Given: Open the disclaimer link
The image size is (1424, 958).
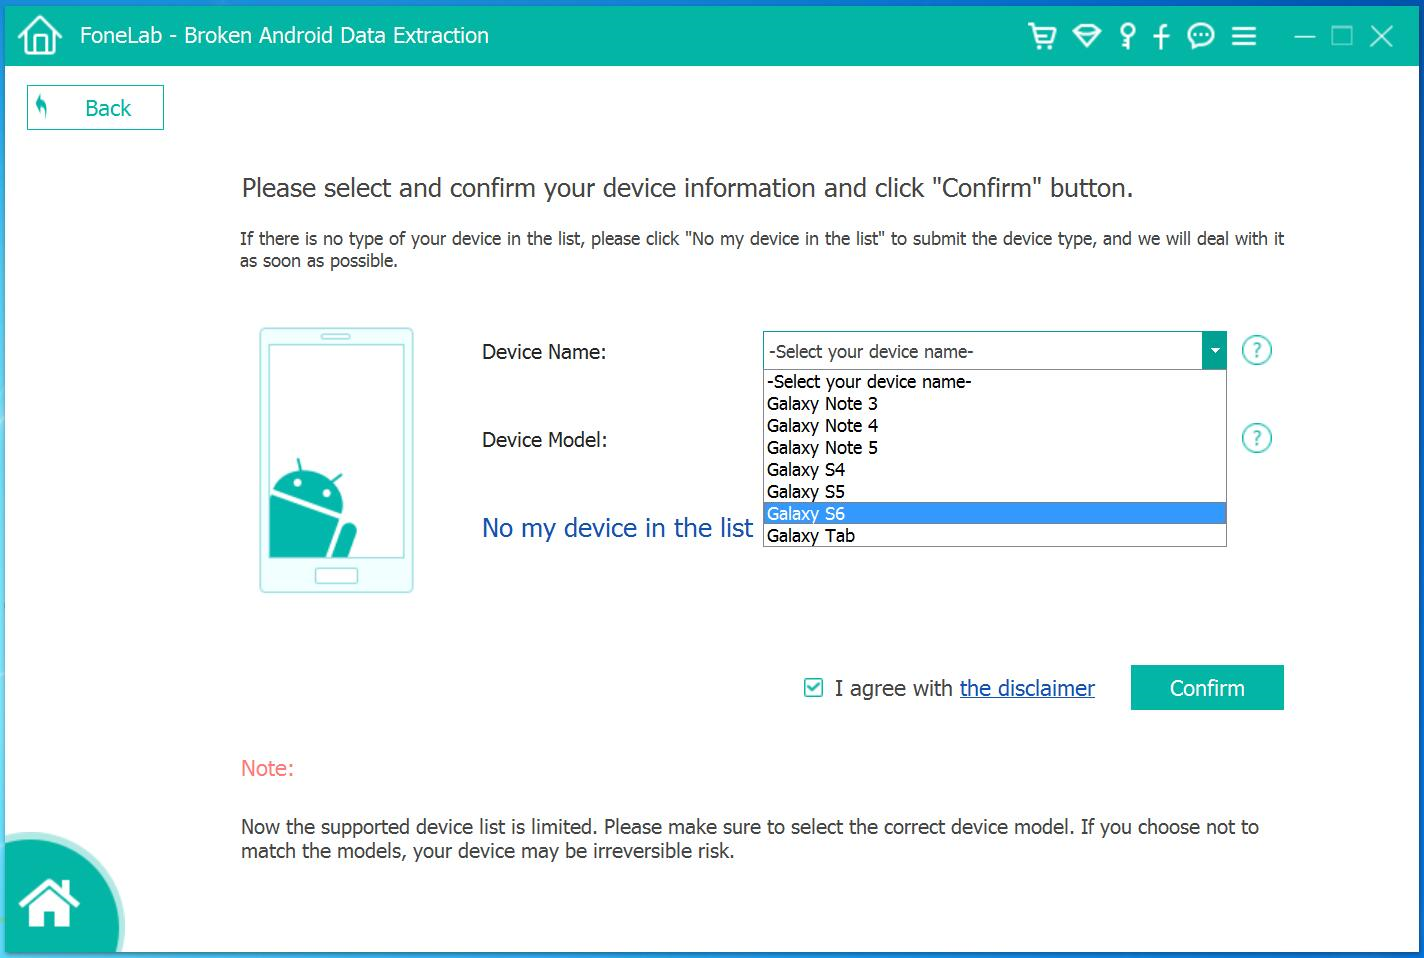Looking at the screenshot, I should click(x=1027, y=688).
